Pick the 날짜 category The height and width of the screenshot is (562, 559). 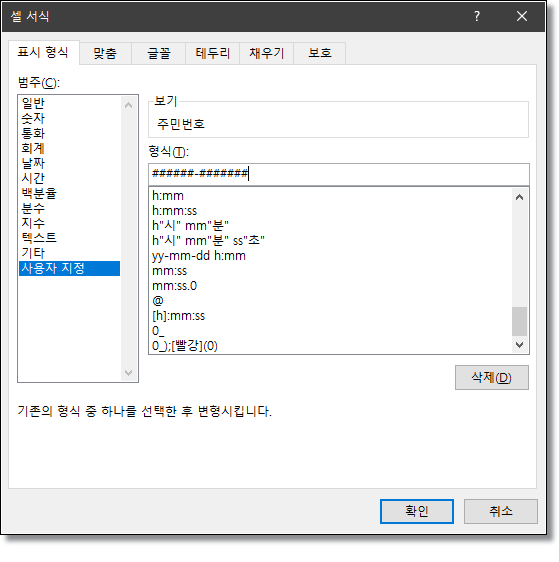pyautogui.click(x=70, y=163)
